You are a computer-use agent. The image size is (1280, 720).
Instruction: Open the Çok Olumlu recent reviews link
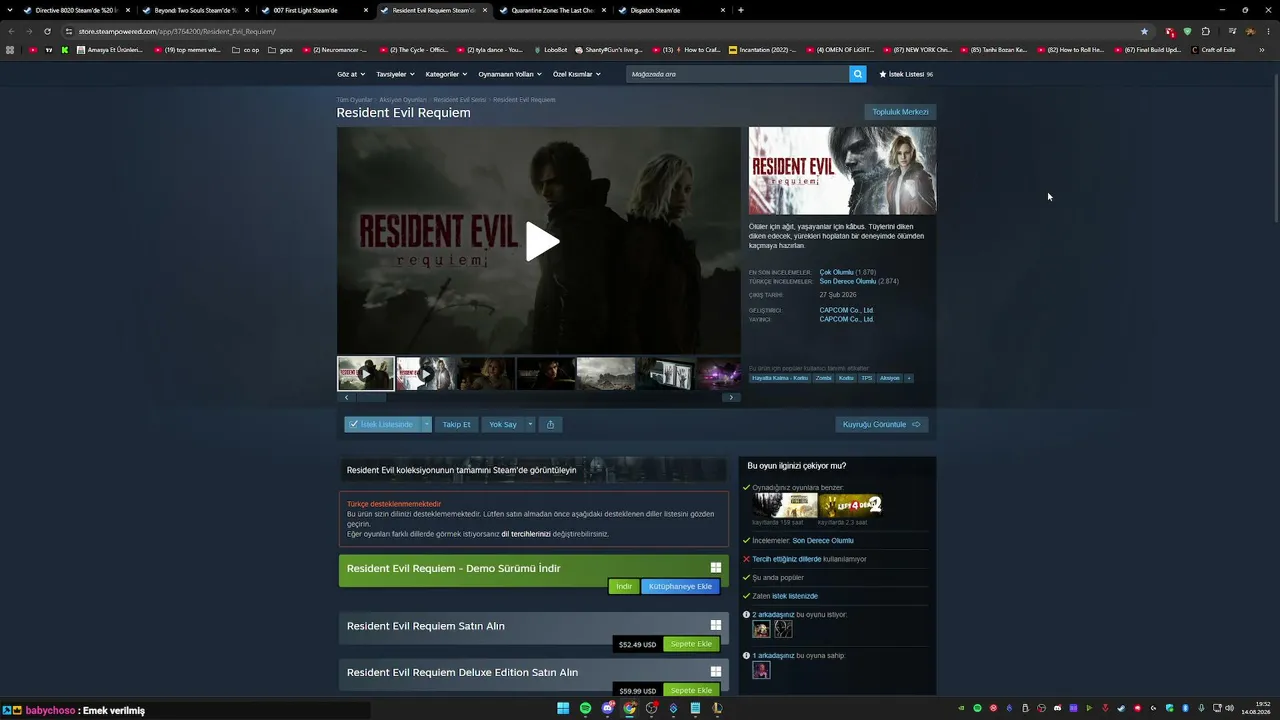point(837,272)
